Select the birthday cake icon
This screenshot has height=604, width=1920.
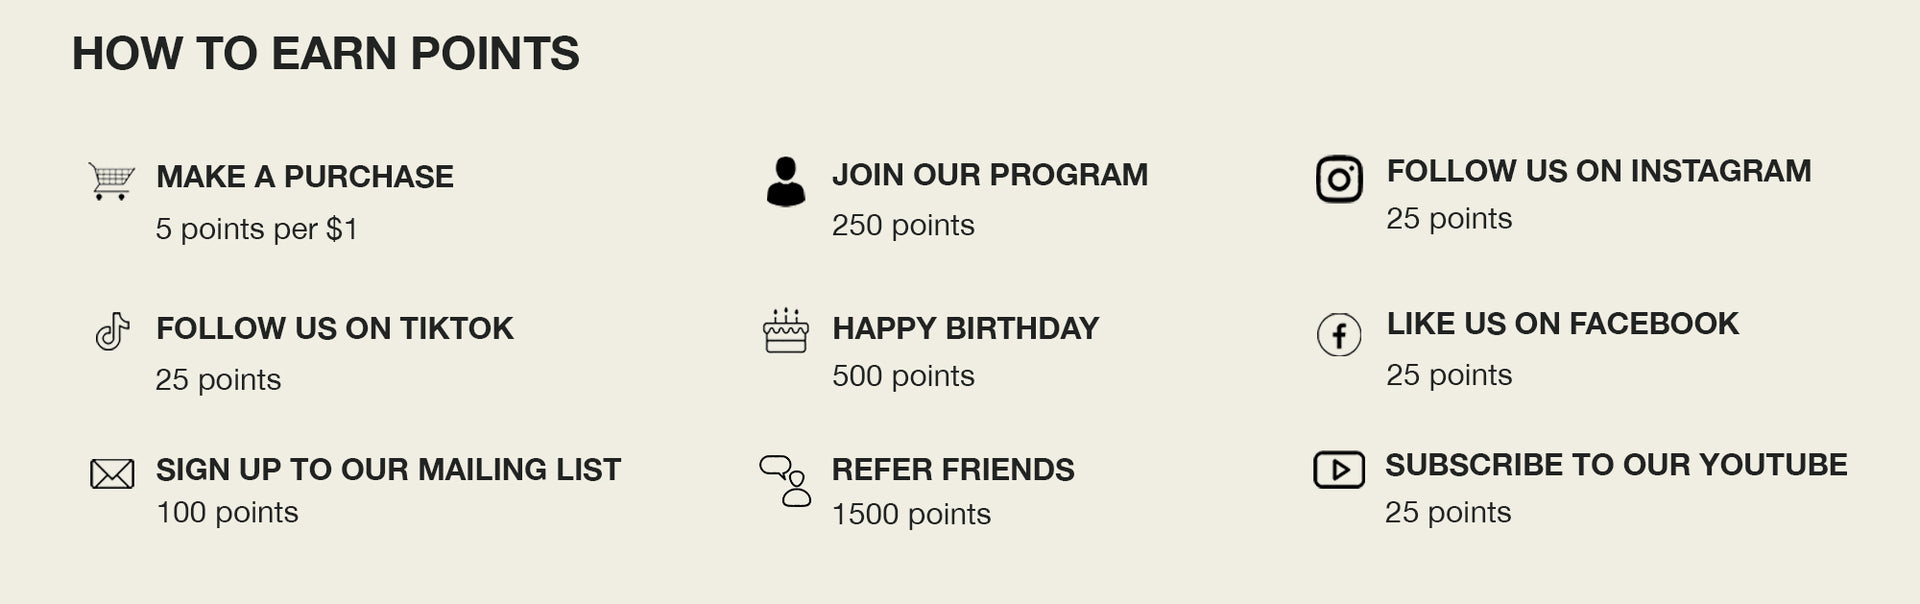(786, 330)
